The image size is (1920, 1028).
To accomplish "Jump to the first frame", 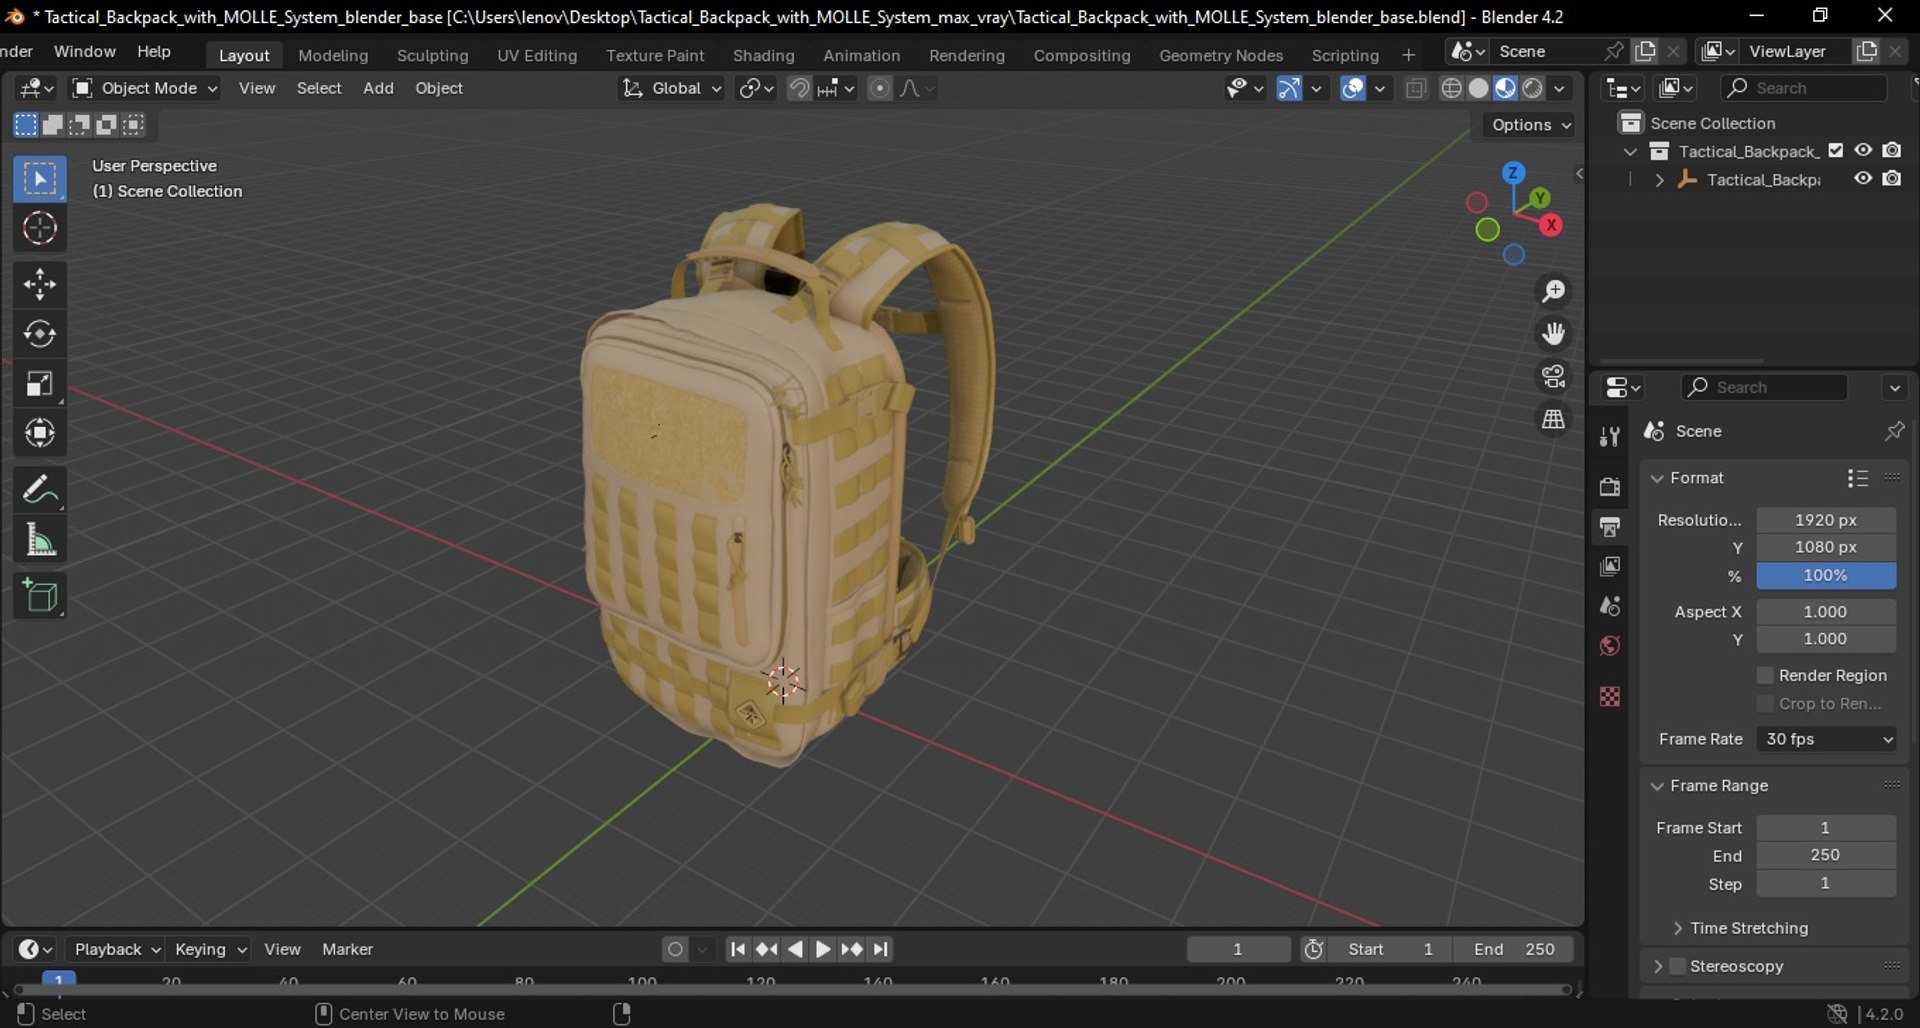I will [737, 949].
